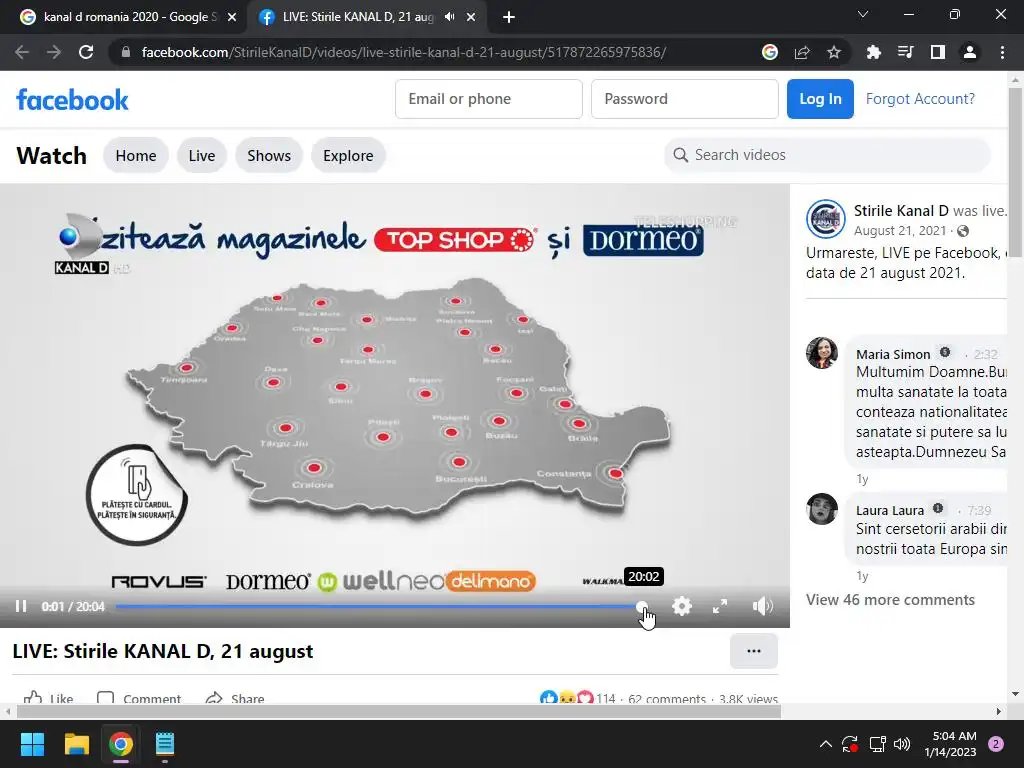Open Chrome tab search chevron

[x=863, y=14]
